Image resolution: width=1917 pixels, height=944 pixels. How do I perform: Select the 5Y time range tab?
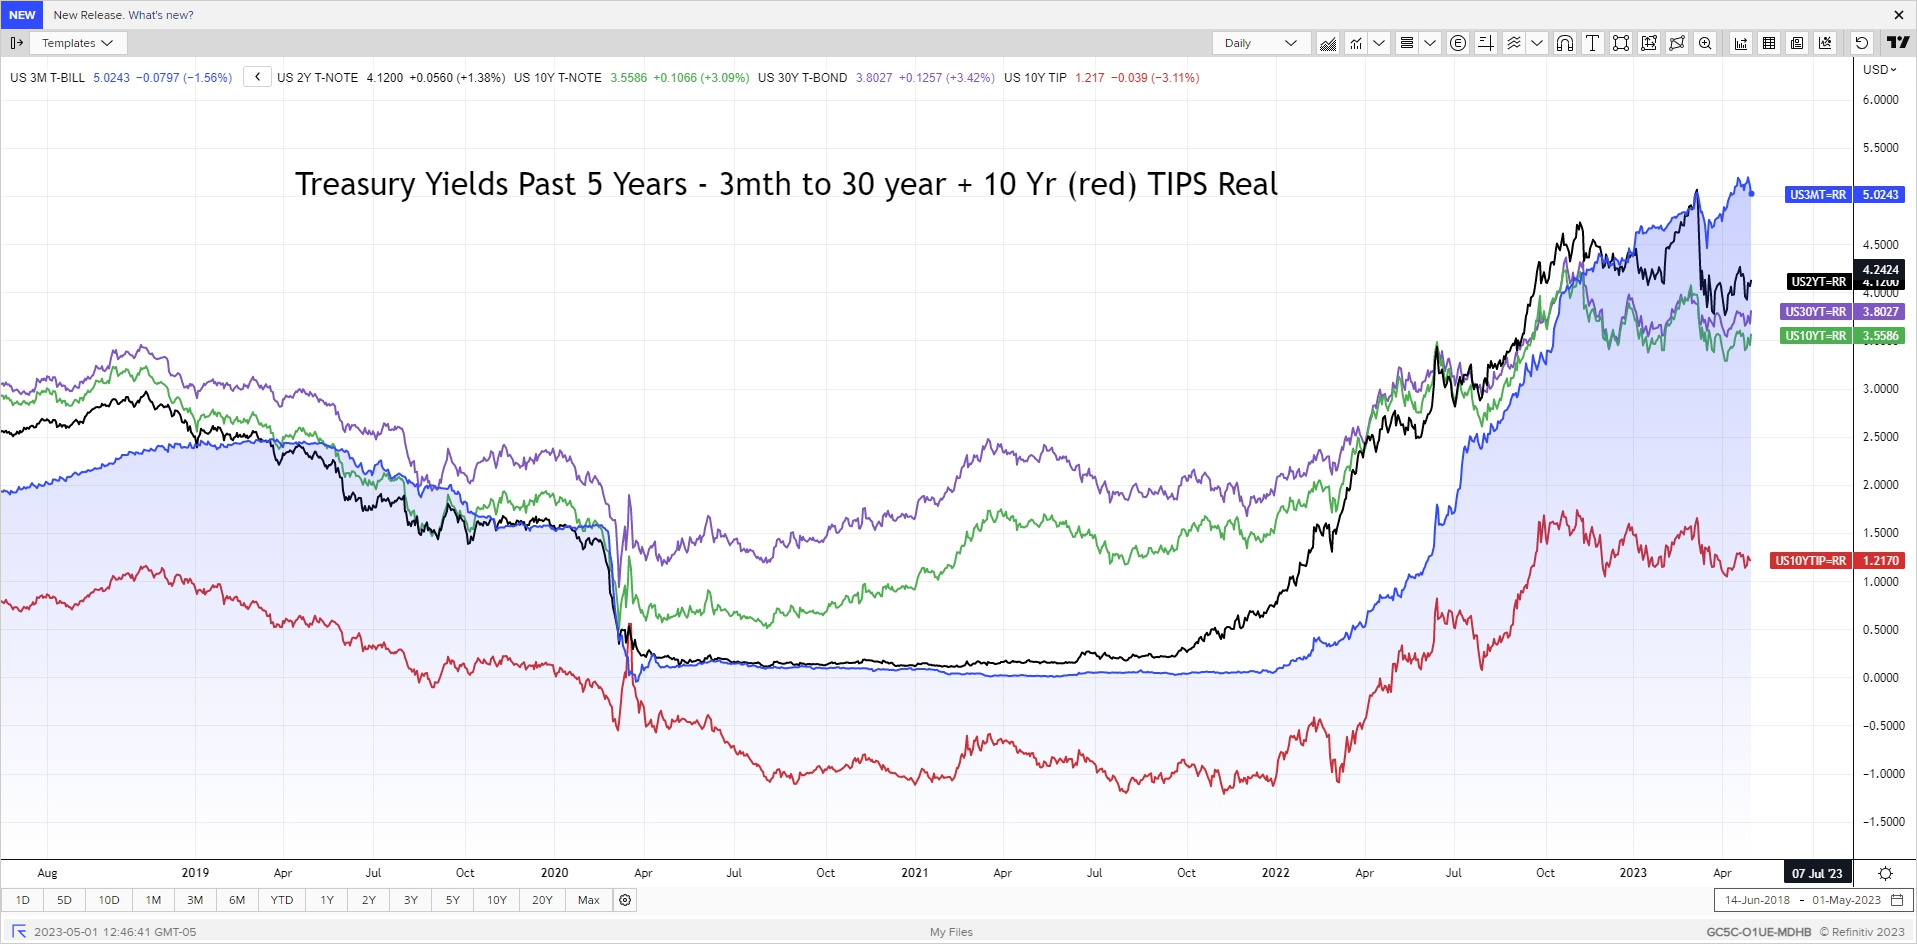[x=452, y=900]
